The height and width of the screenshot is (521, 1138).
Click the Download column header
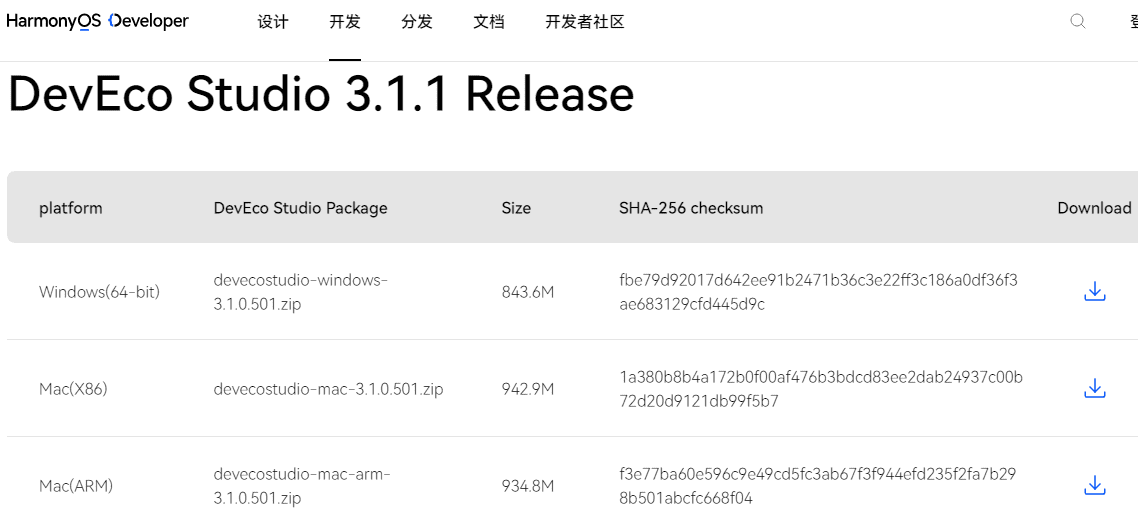coord(1094,208)
